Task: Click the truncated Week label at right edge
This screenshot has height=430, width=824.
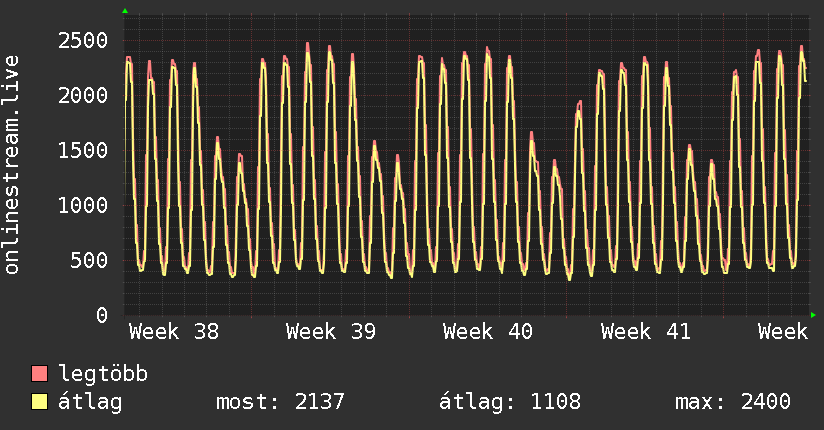Action: (783, 332)
